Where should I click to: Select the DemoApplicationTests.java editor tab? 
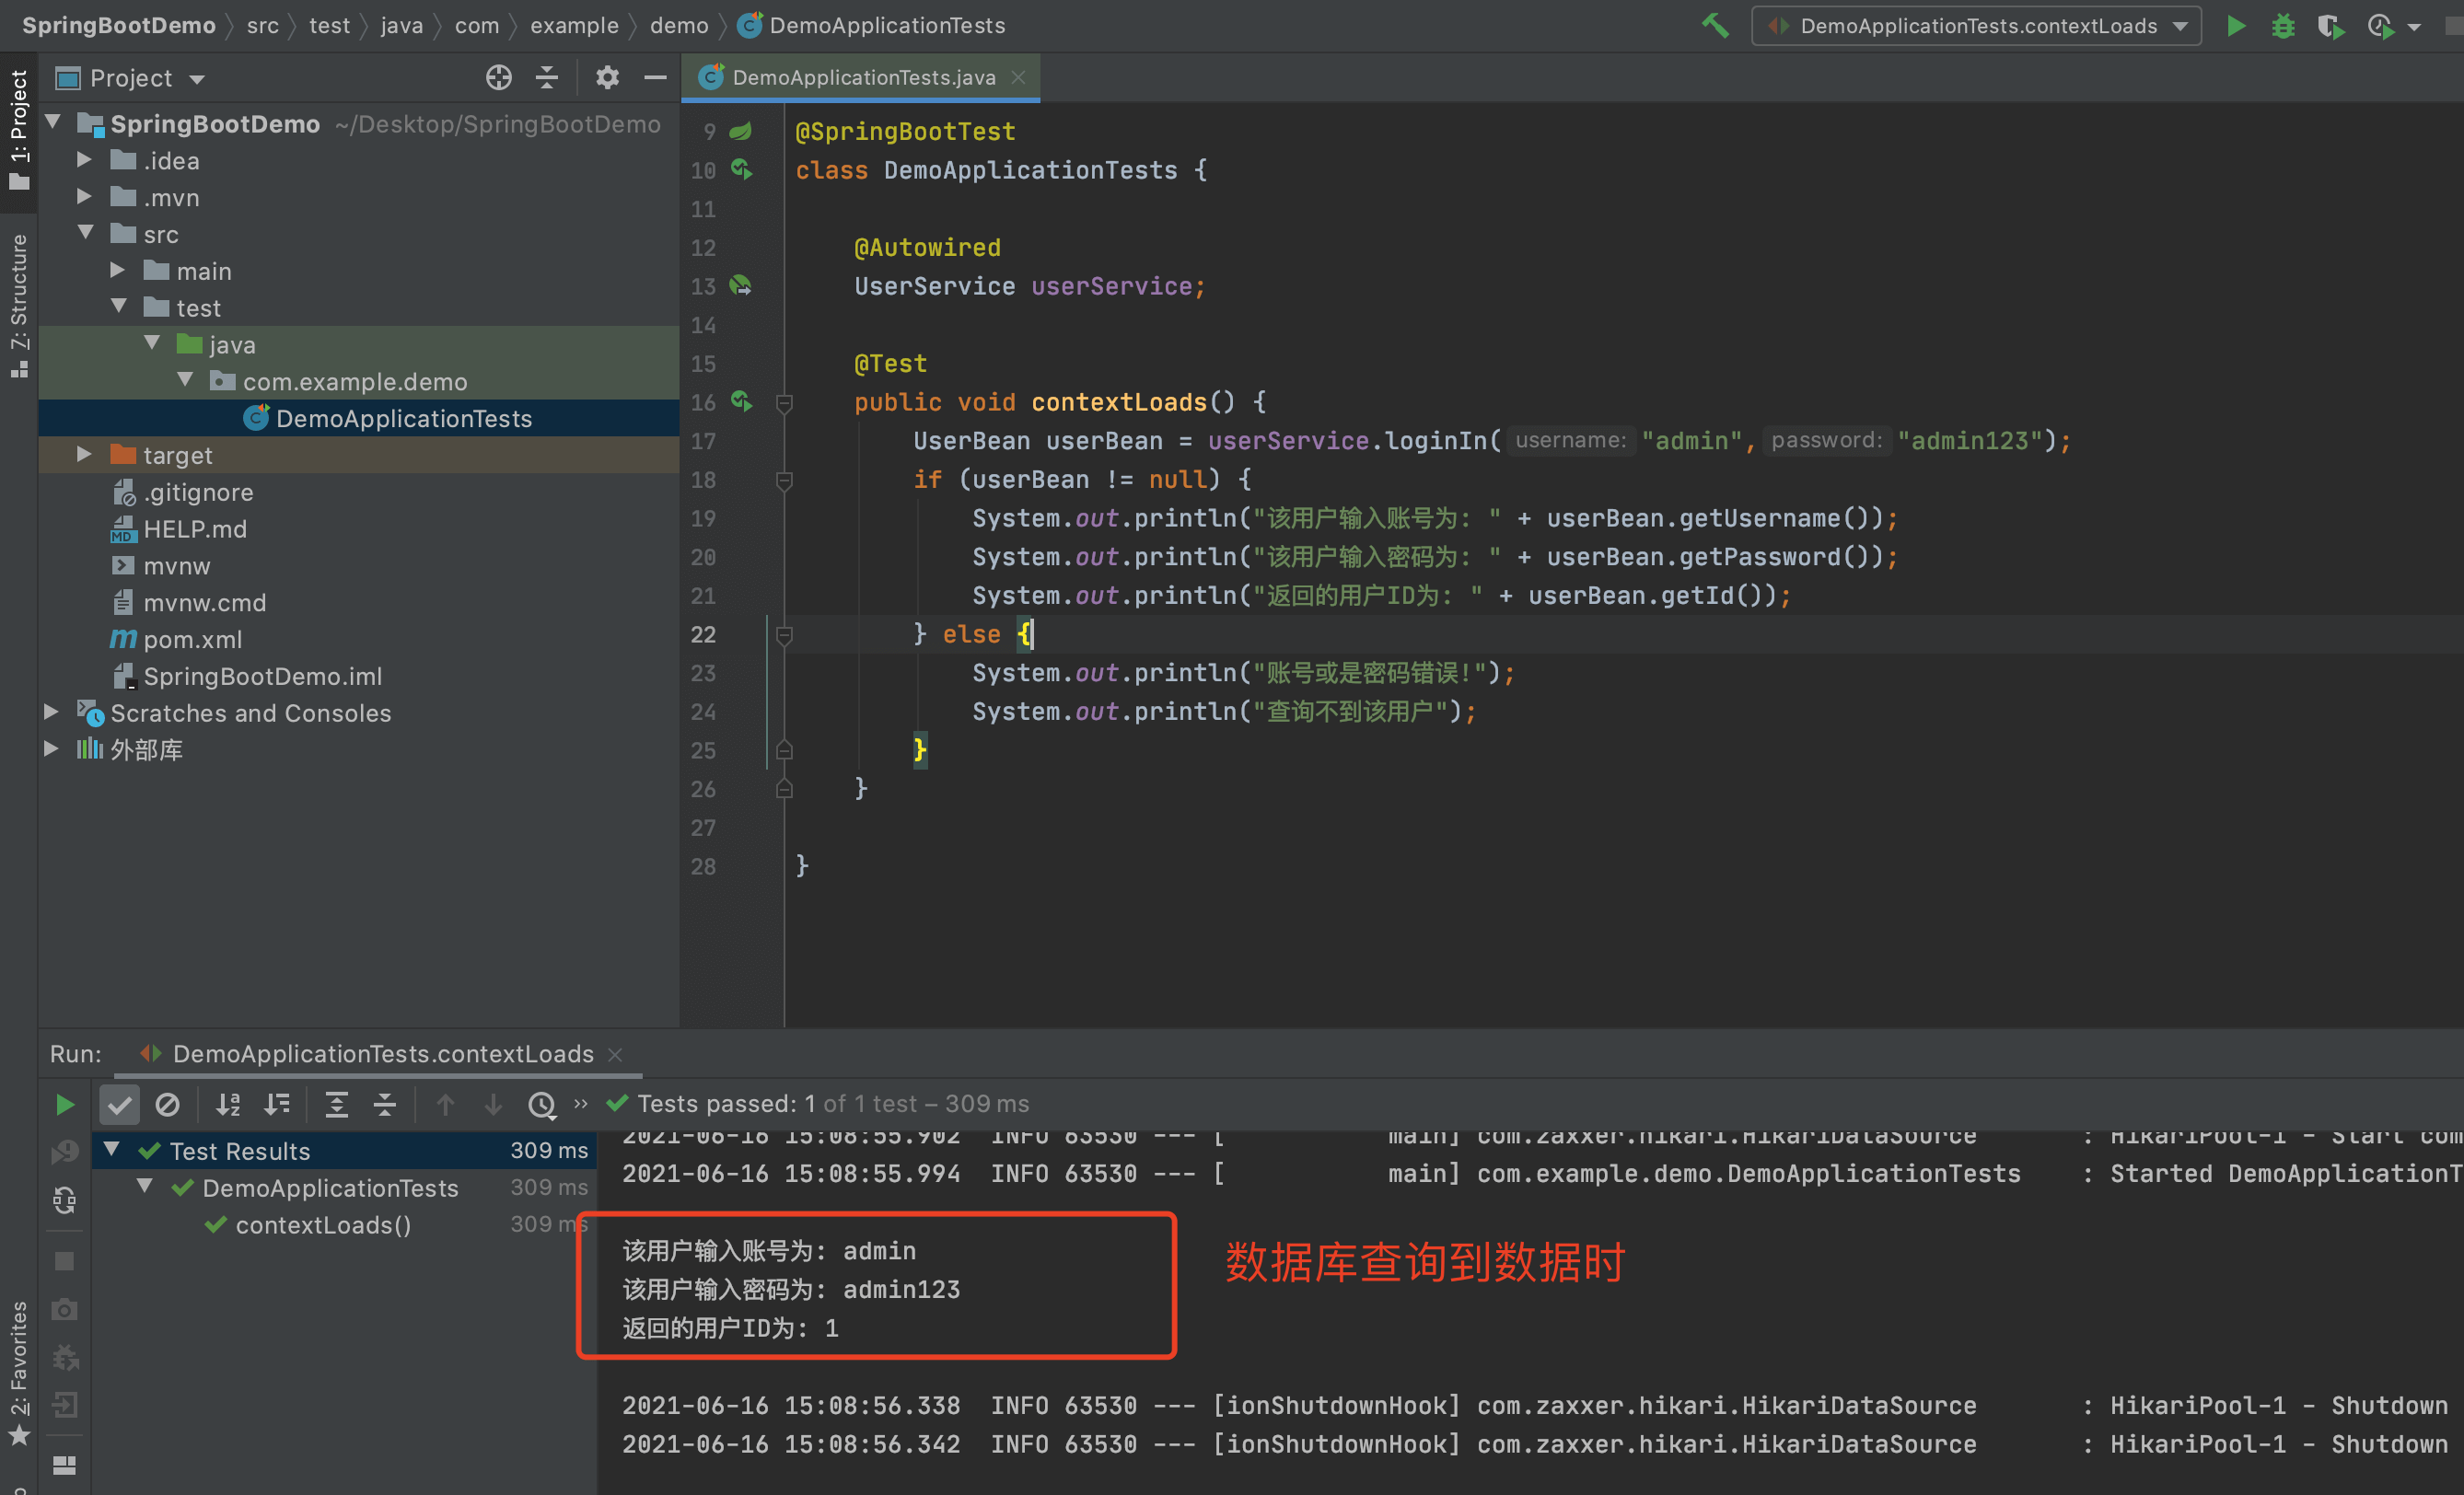862,77
